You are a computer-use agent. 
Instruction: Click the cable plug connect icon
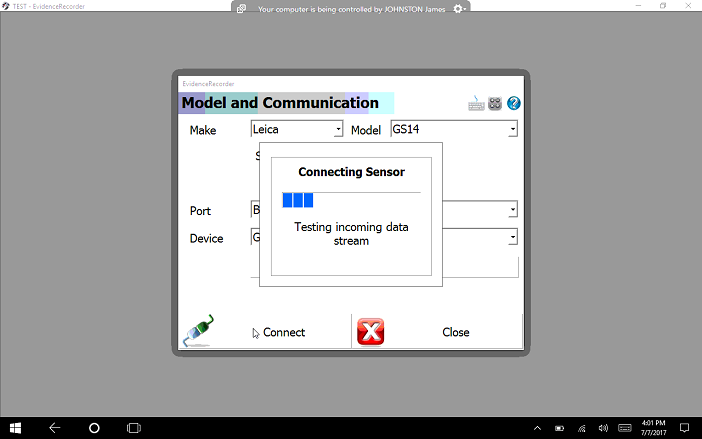coord(198,332)
